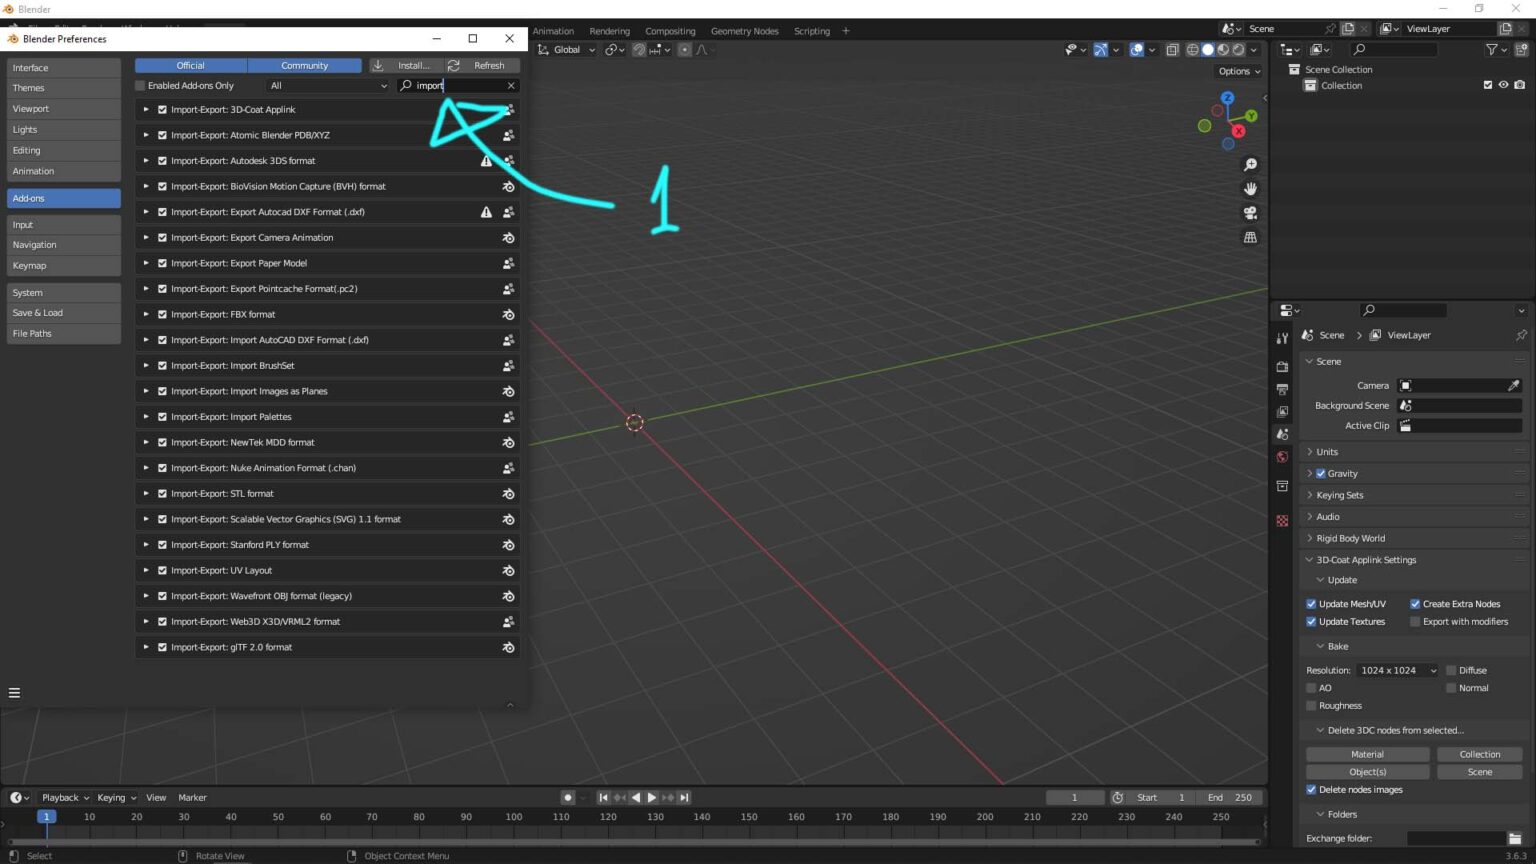This screenshot has width=1536, height=864.
Task: Switch perspective/orthographic grid icon
Action: pyautogui.click(x=1250, y=237)
